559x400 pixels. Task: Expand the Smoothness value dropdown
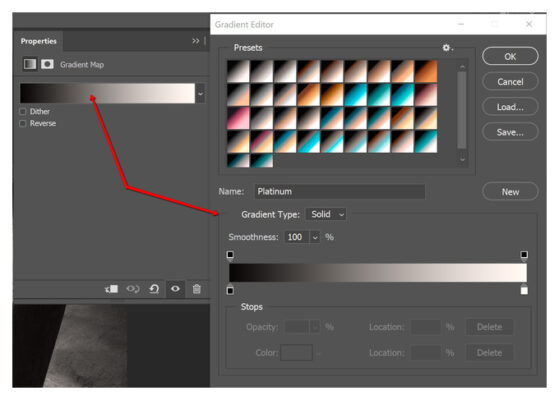[x=315, y=237]
